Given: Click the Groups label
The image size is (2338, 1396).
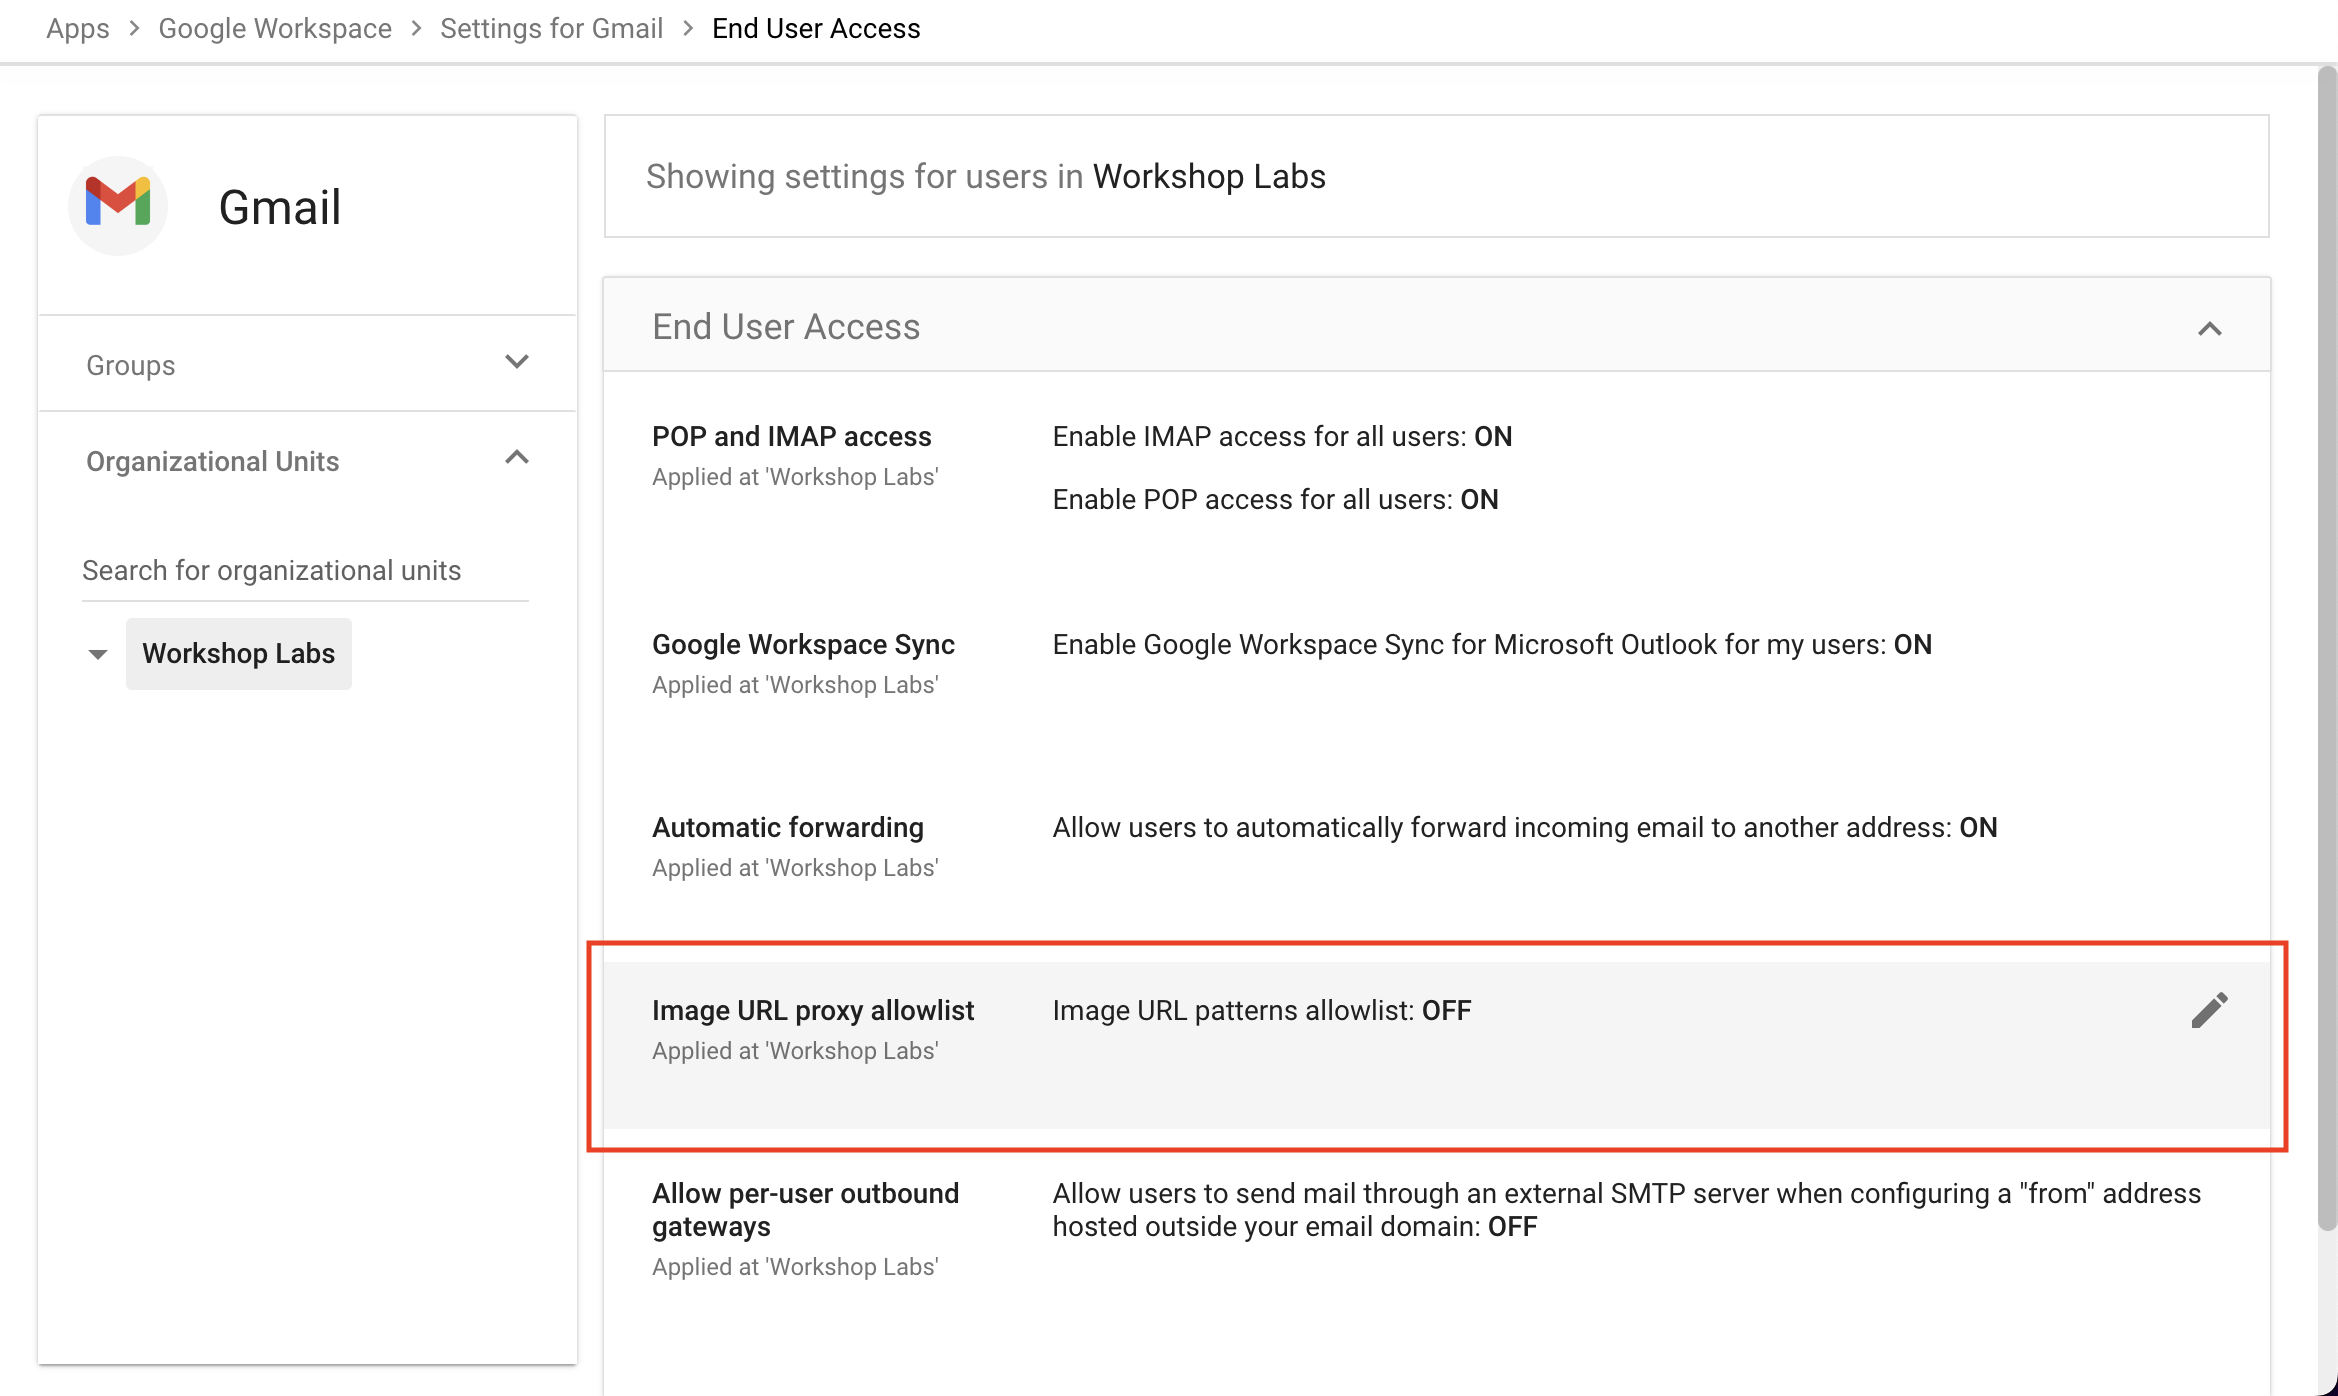Looking at the screenshot, I should tap(130, 365).
